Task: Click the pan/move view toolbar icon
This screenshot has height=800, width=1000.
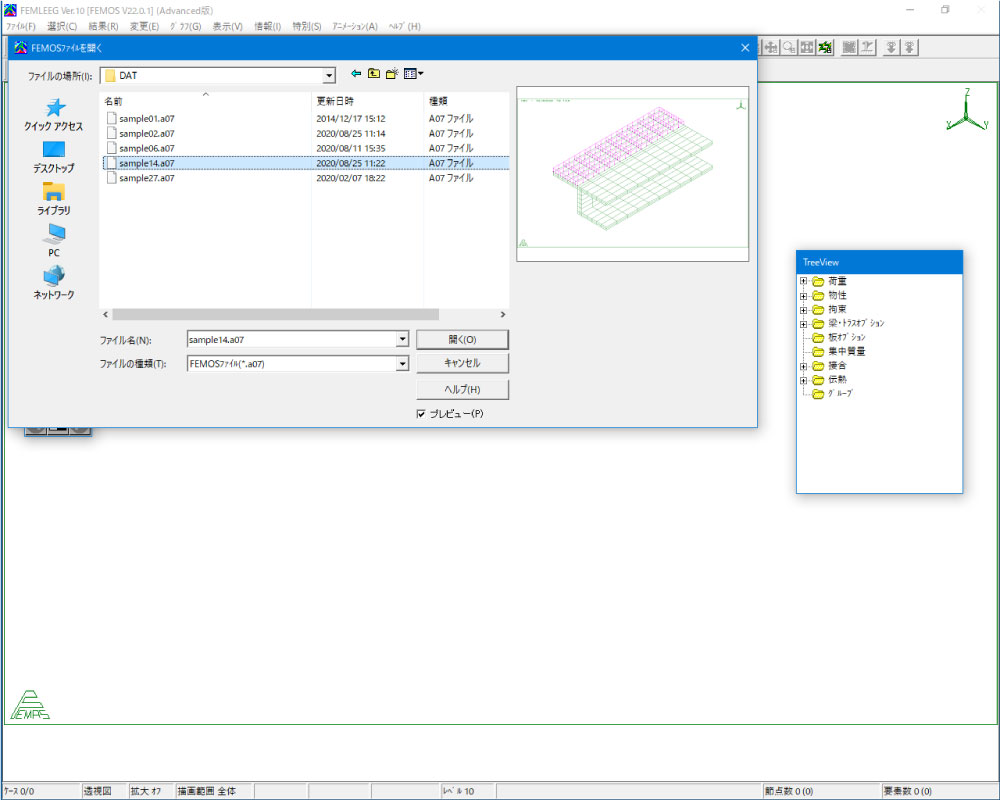Action: point(771,47)
